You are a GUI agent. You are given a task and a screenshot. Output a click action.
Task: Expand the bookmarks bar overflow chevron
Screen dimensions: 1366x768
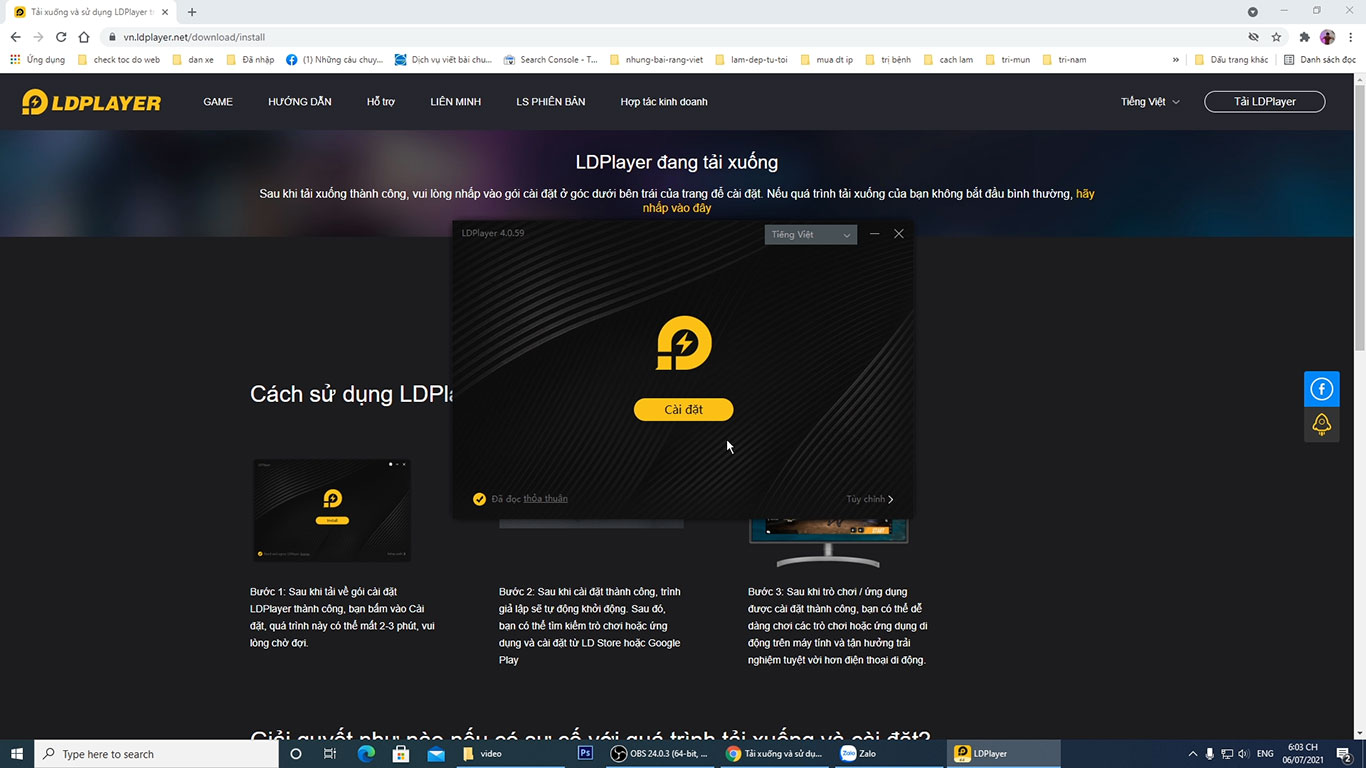click(x=1176, y=60)
